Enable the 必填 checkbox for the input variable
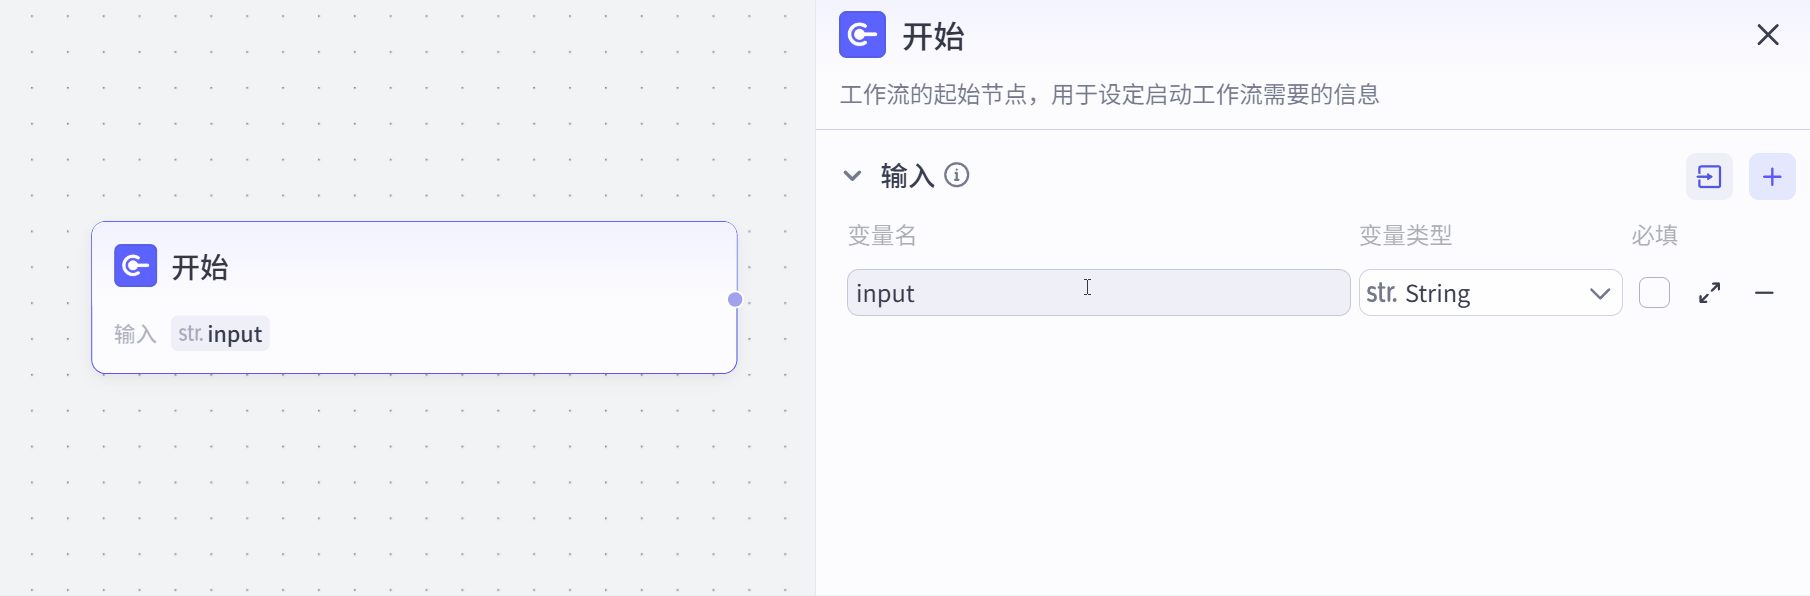The width and height of the screenshot is (1810, 596). [x=1654, y=292]
